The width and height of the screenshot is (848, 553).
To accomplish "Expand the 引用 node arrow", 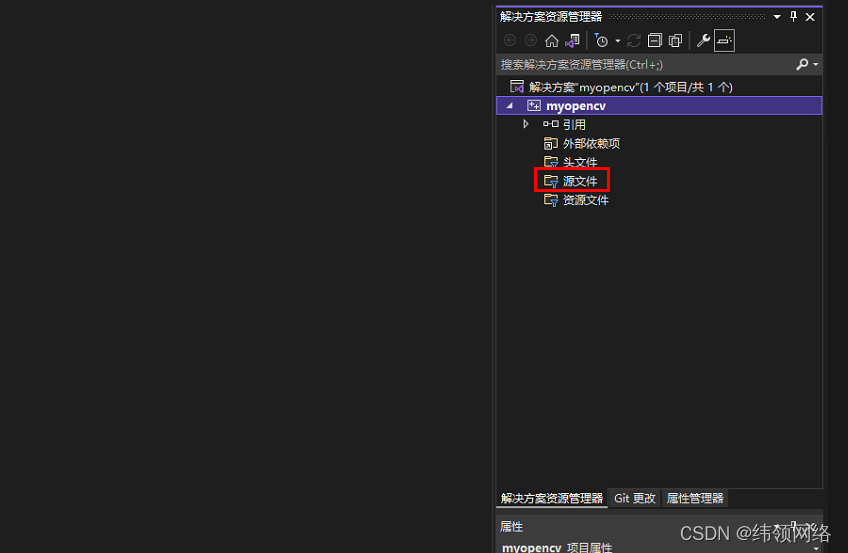I will 526,124.
